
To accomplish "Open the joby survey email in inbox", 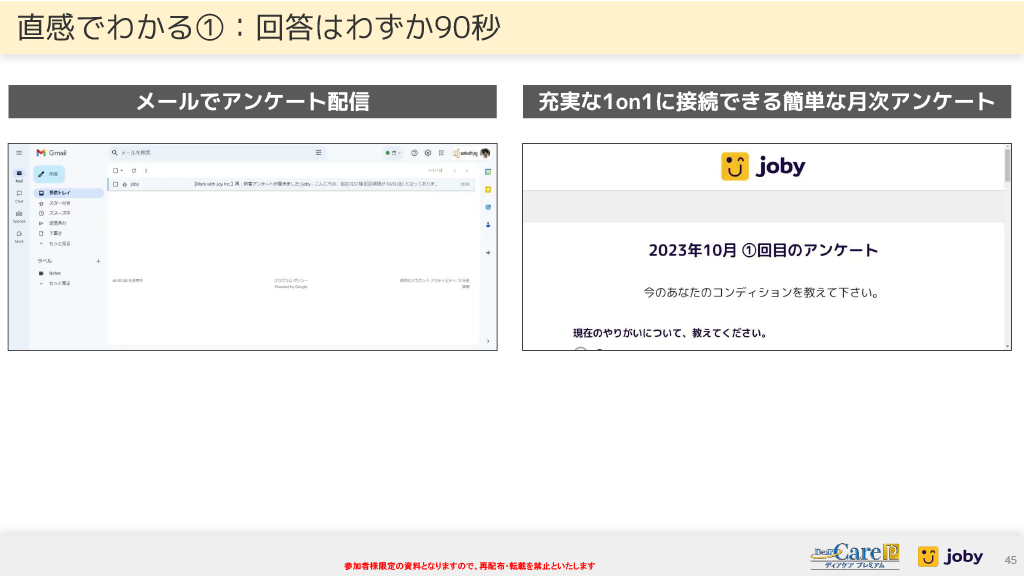I will pos(300,184).
